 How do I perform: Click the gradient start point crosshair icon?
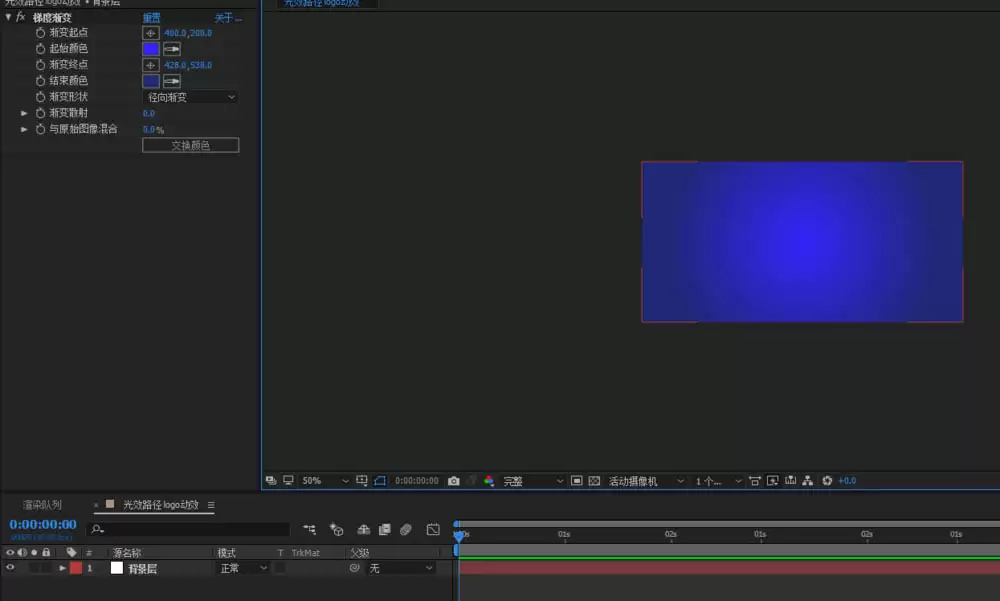click(x=151, y=33)
